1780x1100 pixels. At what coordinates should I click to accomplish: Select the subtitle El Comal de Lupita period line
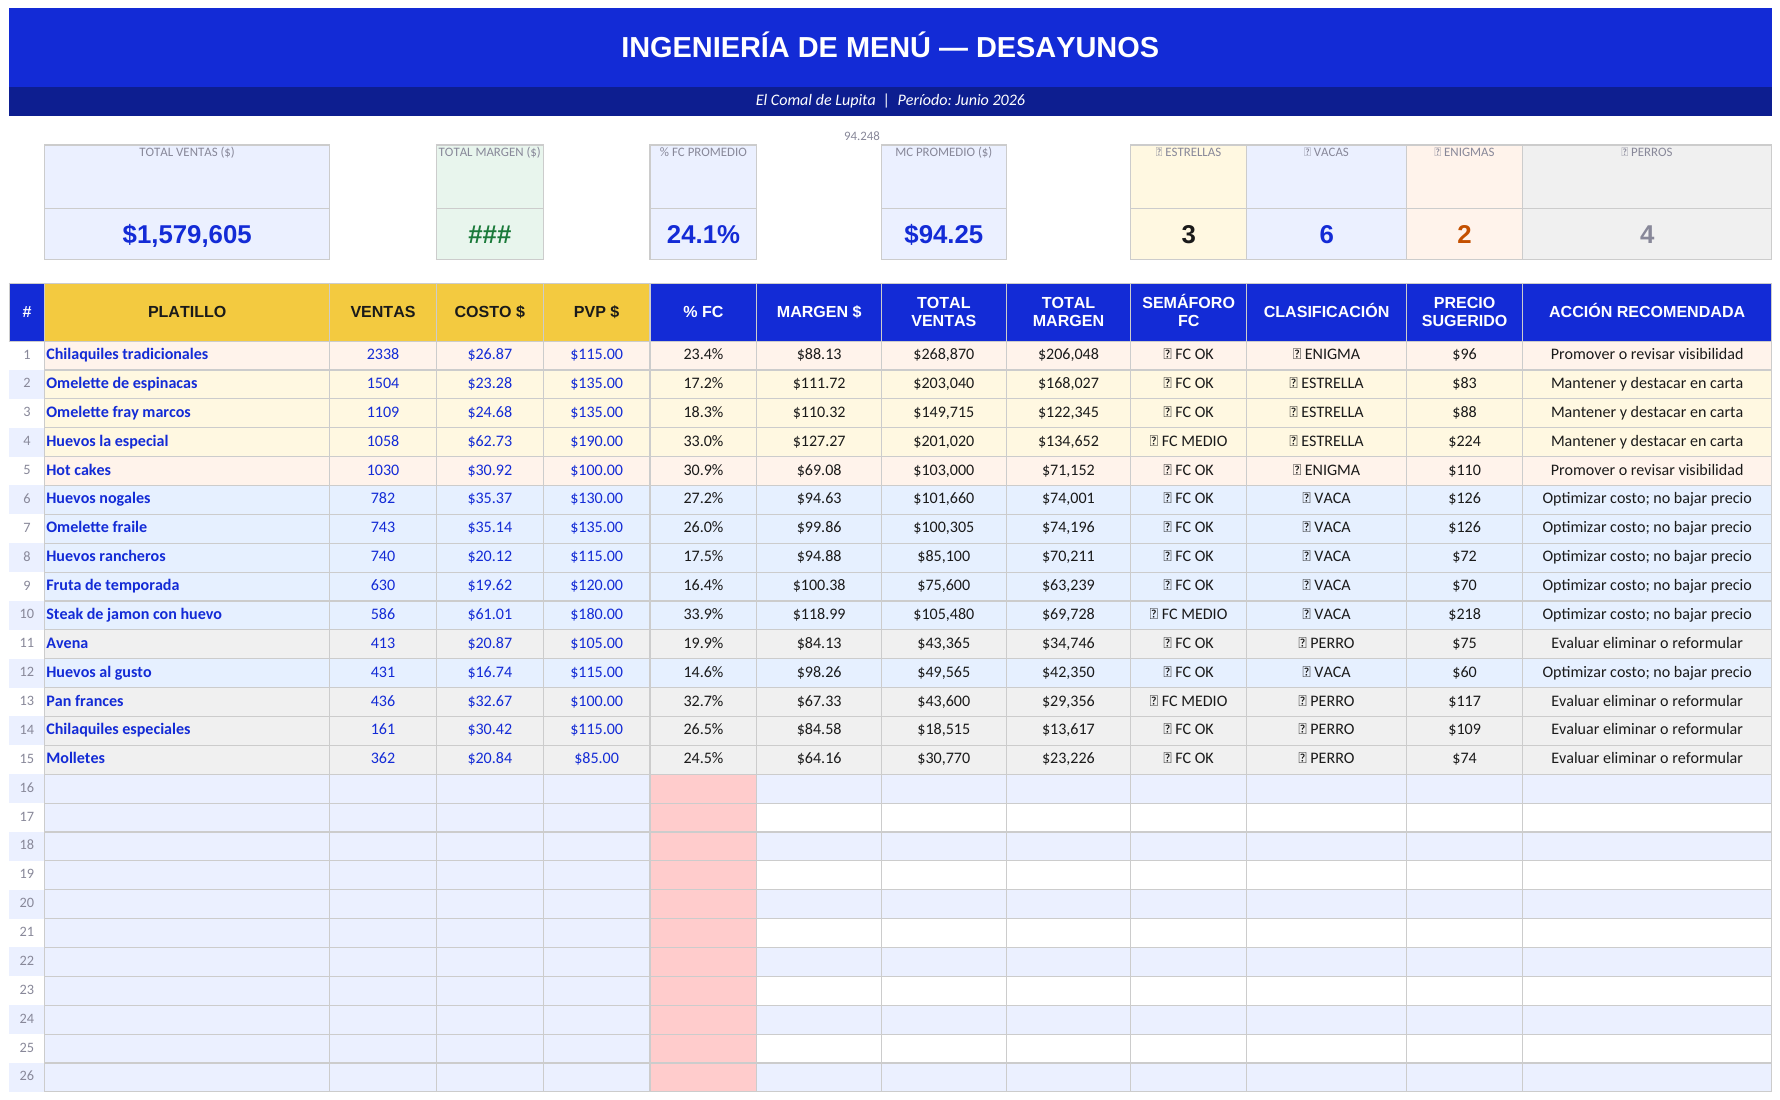[889, 100]
